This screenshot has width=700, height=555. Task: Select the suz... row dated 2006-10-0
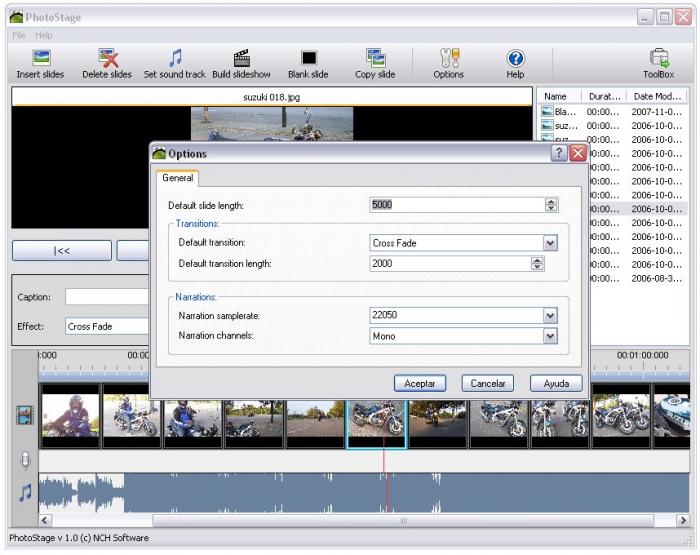pyautogui.click(x=613, y=125)
